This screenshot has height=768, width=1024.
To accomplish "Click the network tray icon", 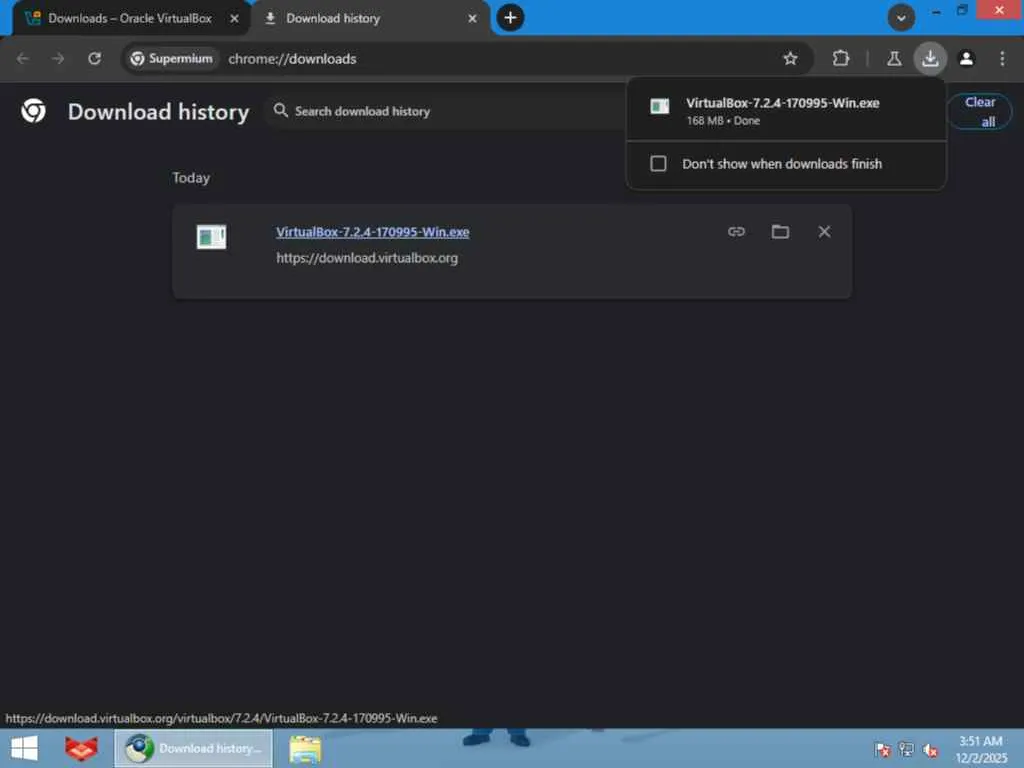I will pos(906,750).
